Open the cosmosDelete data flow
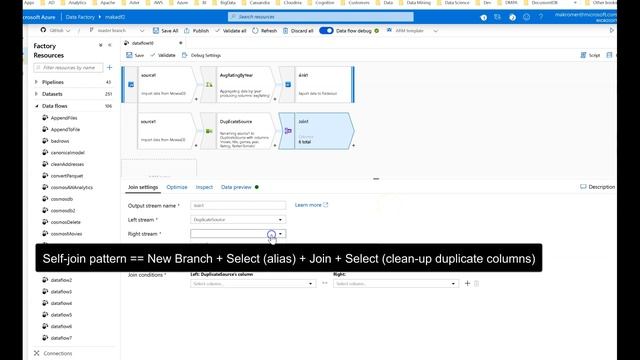Screen dimensions: 640x360 (65, 222)
